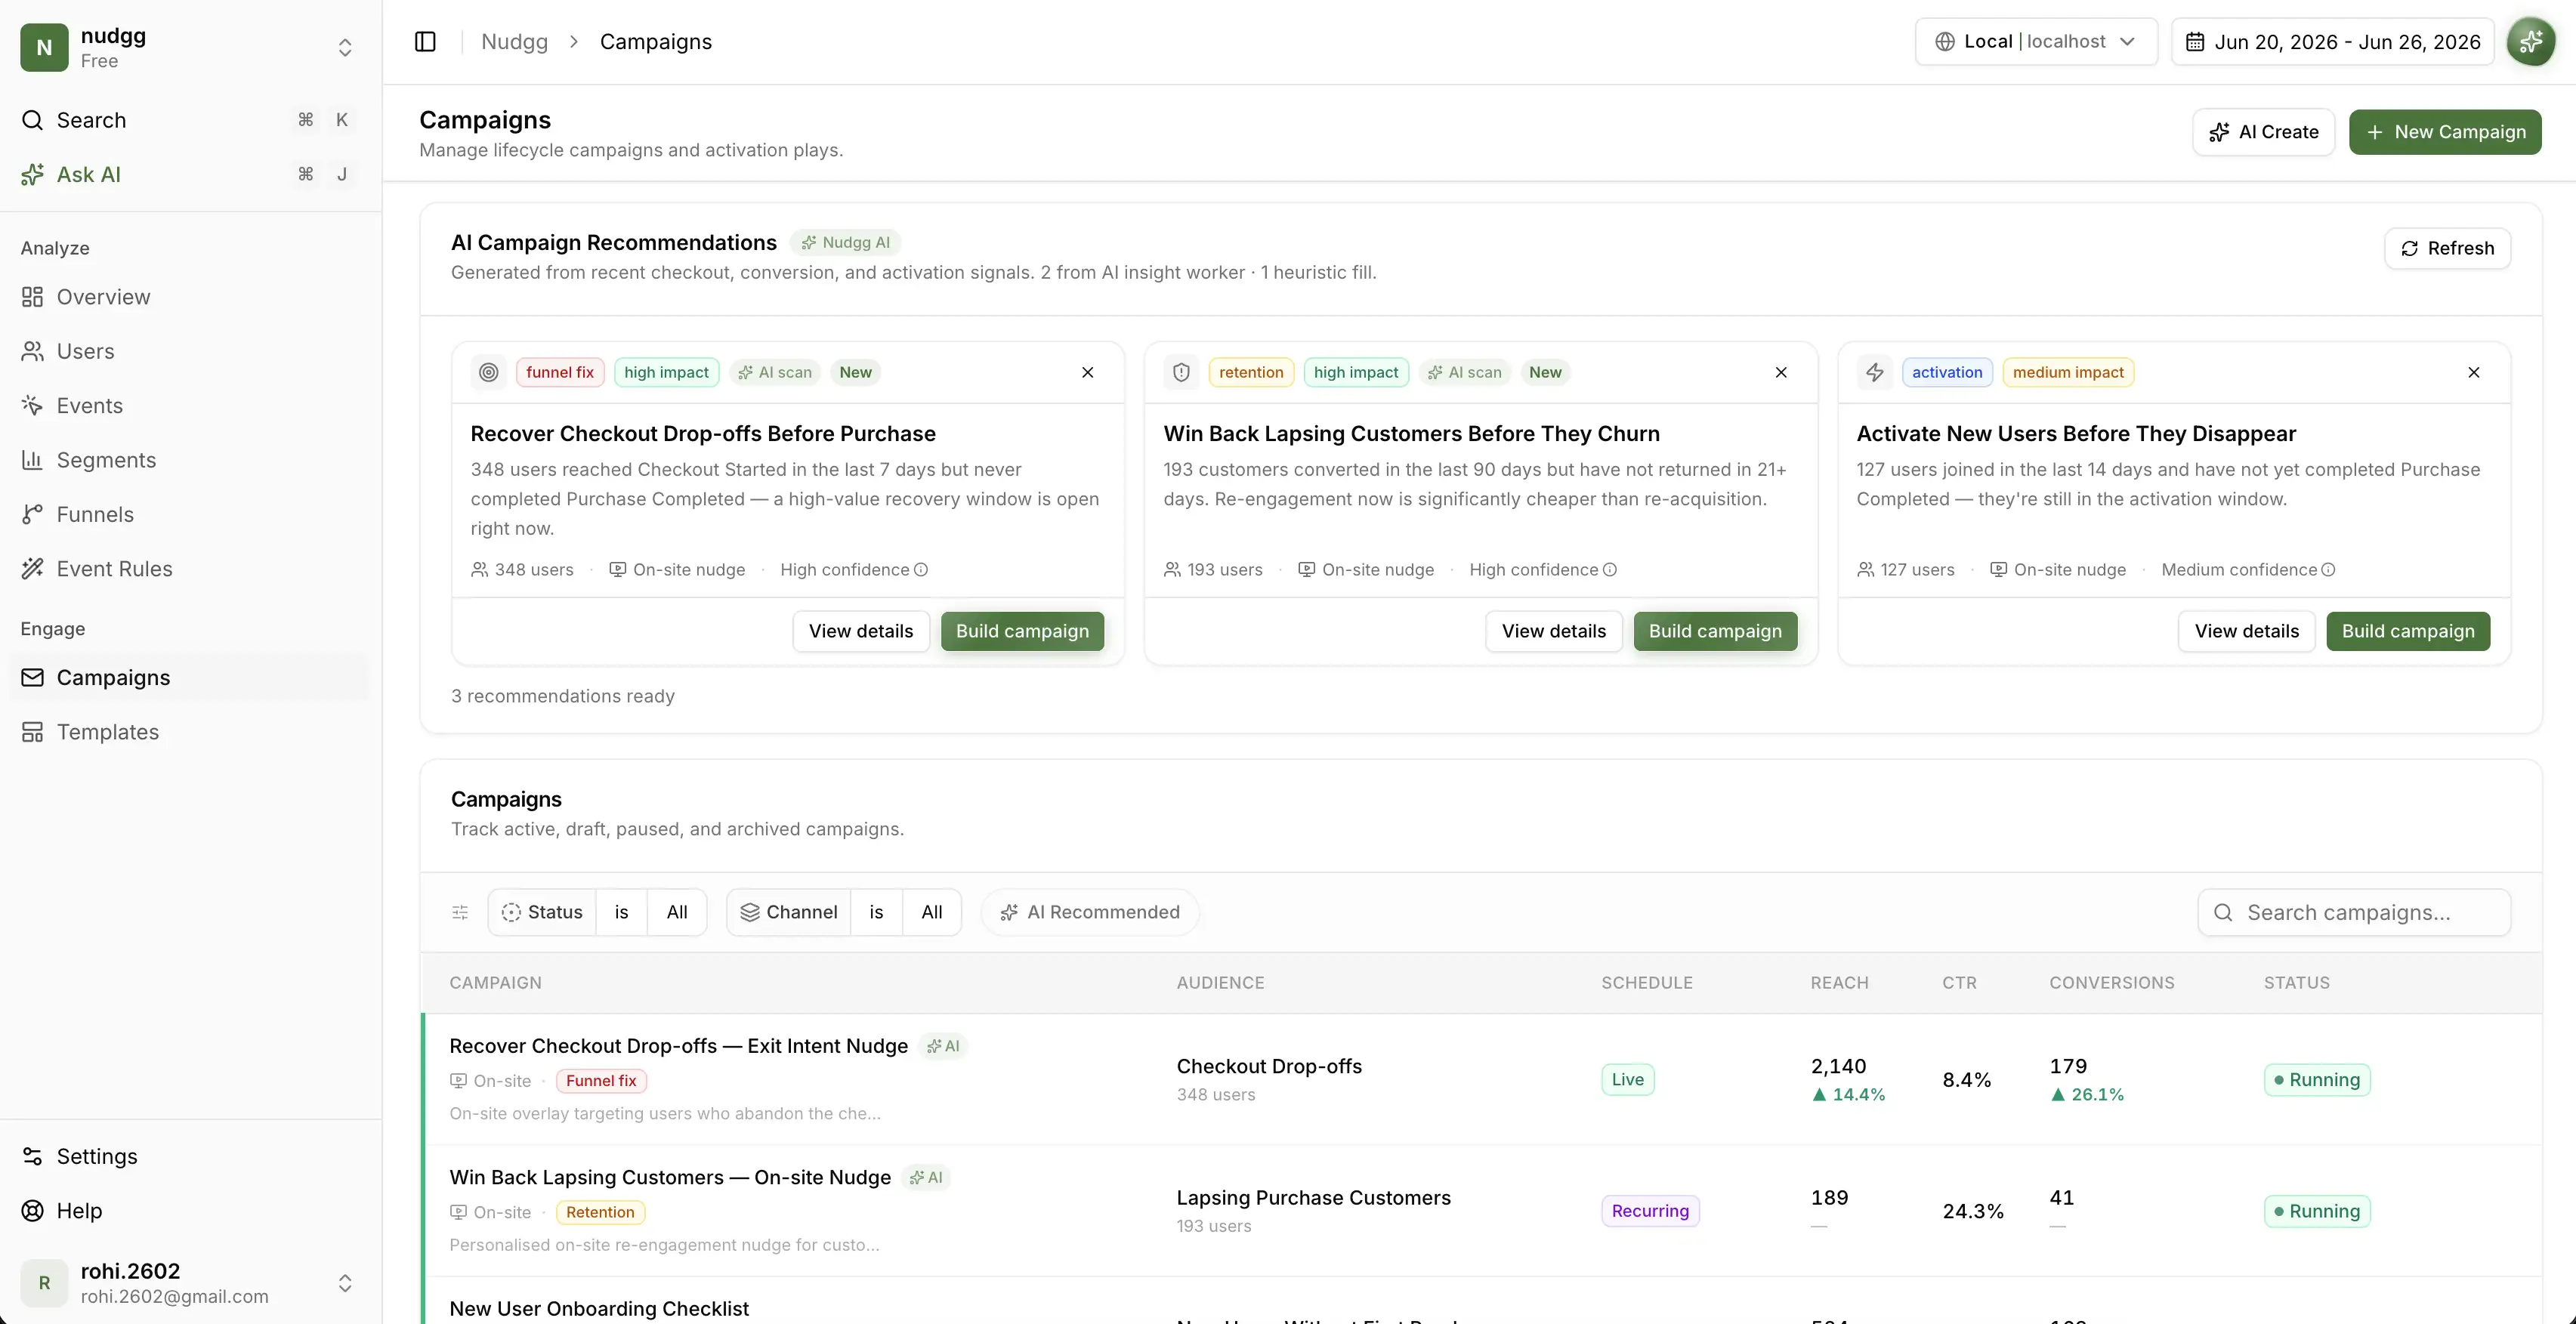Build campaign for Win Back Lapsing Customers

click(1715, 631)
